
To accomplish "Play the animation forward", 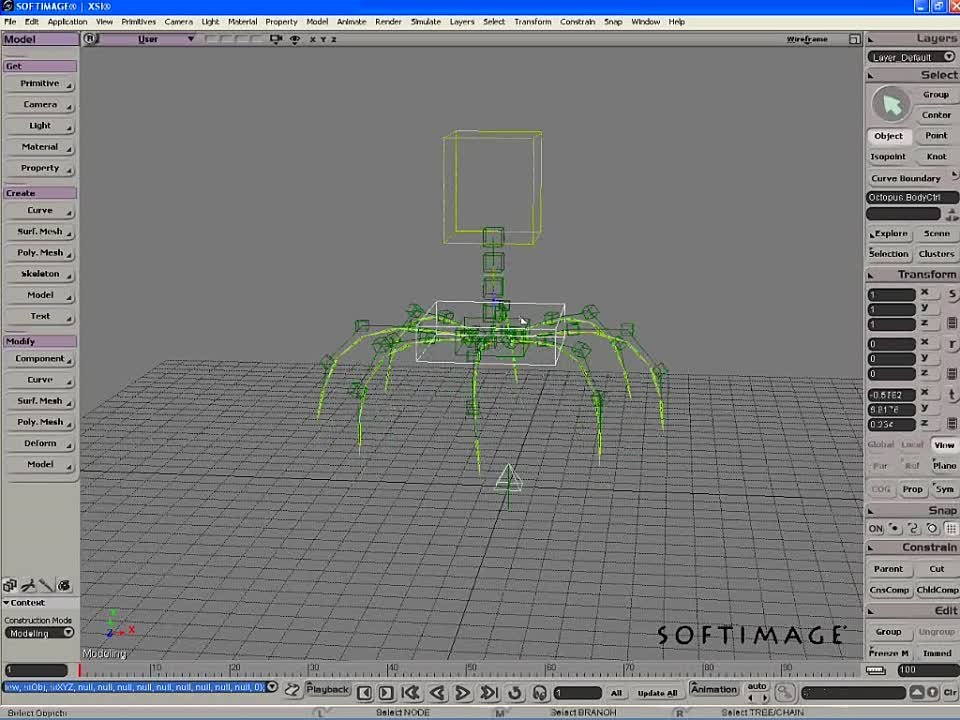I will point(463,692).
